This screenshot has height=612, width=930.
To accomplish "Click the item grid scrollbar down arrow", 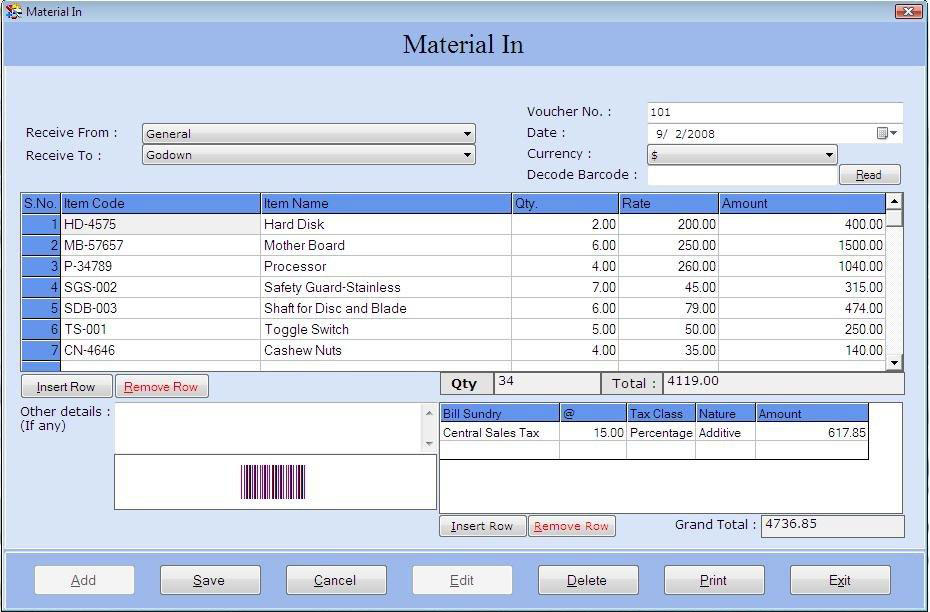I will [x=895, y=361].
